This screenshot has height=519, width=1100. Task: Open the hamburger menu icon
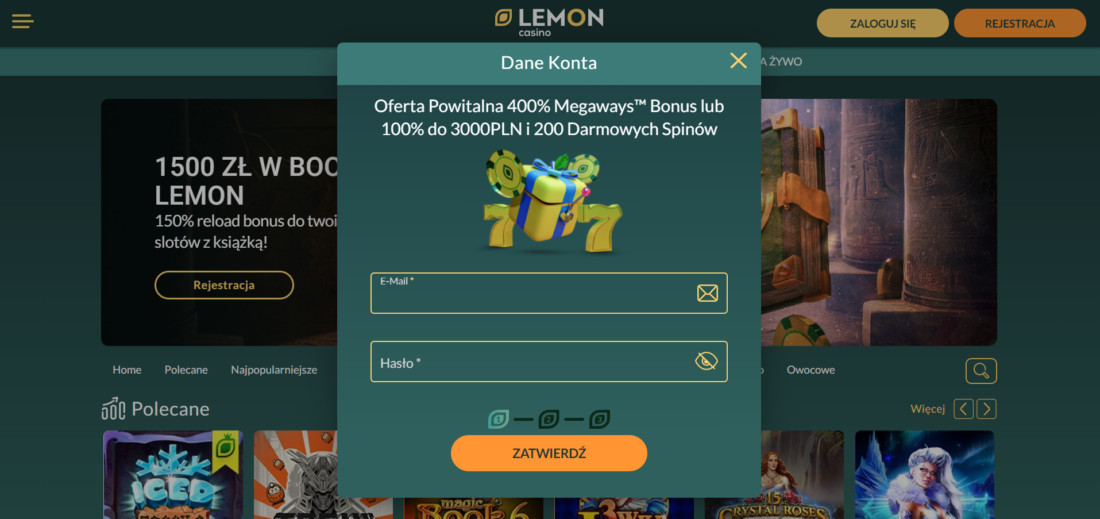(x=22, y=22)
